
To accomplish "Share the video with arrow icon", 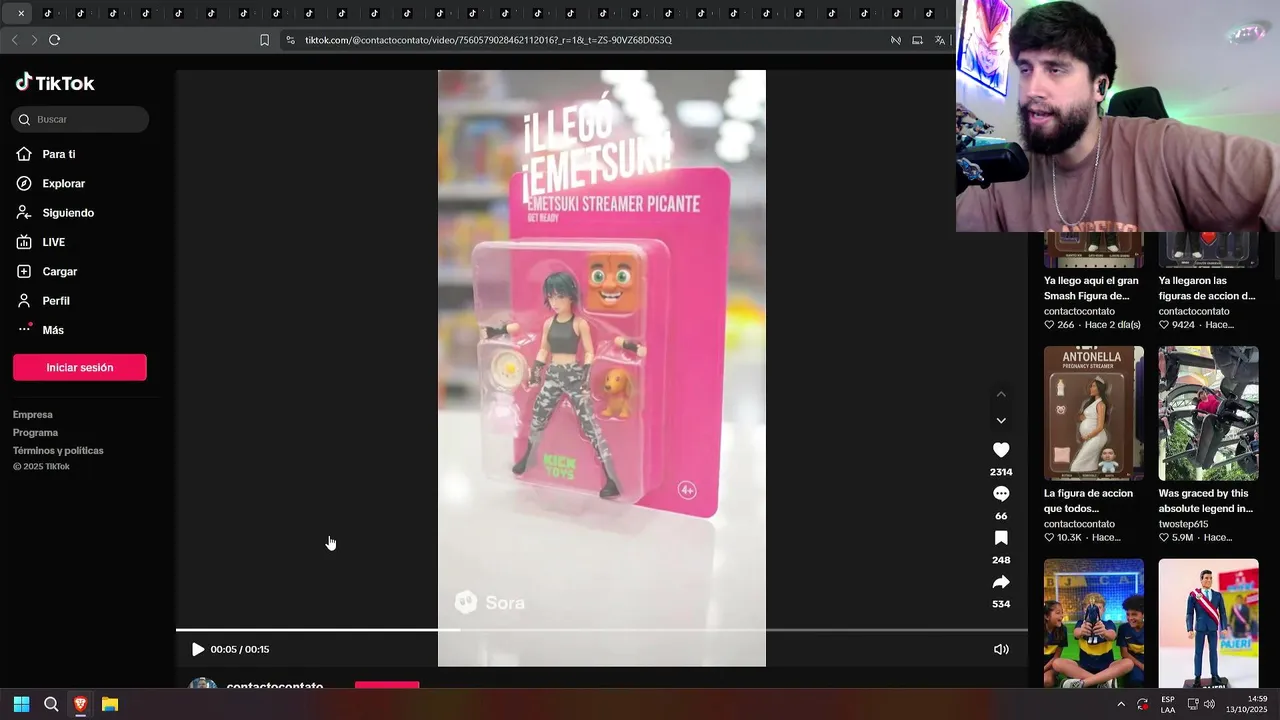I will point(1001,582).
